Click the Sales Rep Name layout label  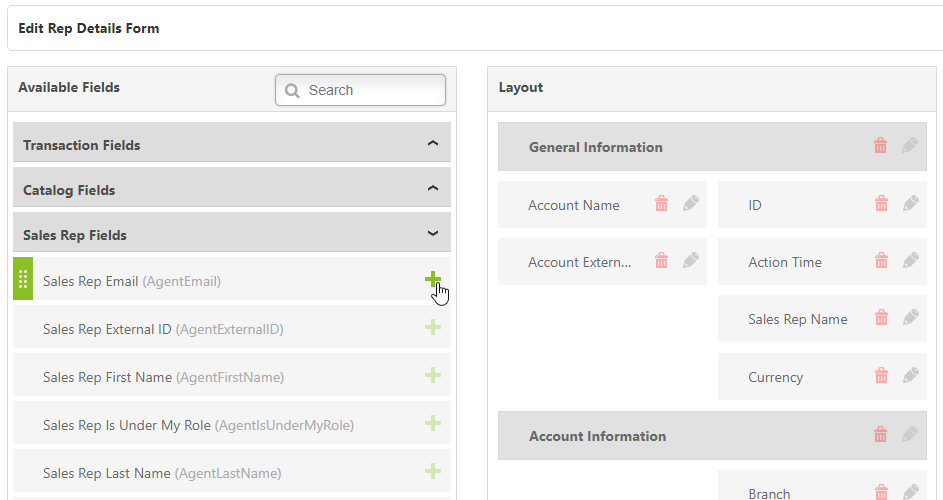coord(797,319)
